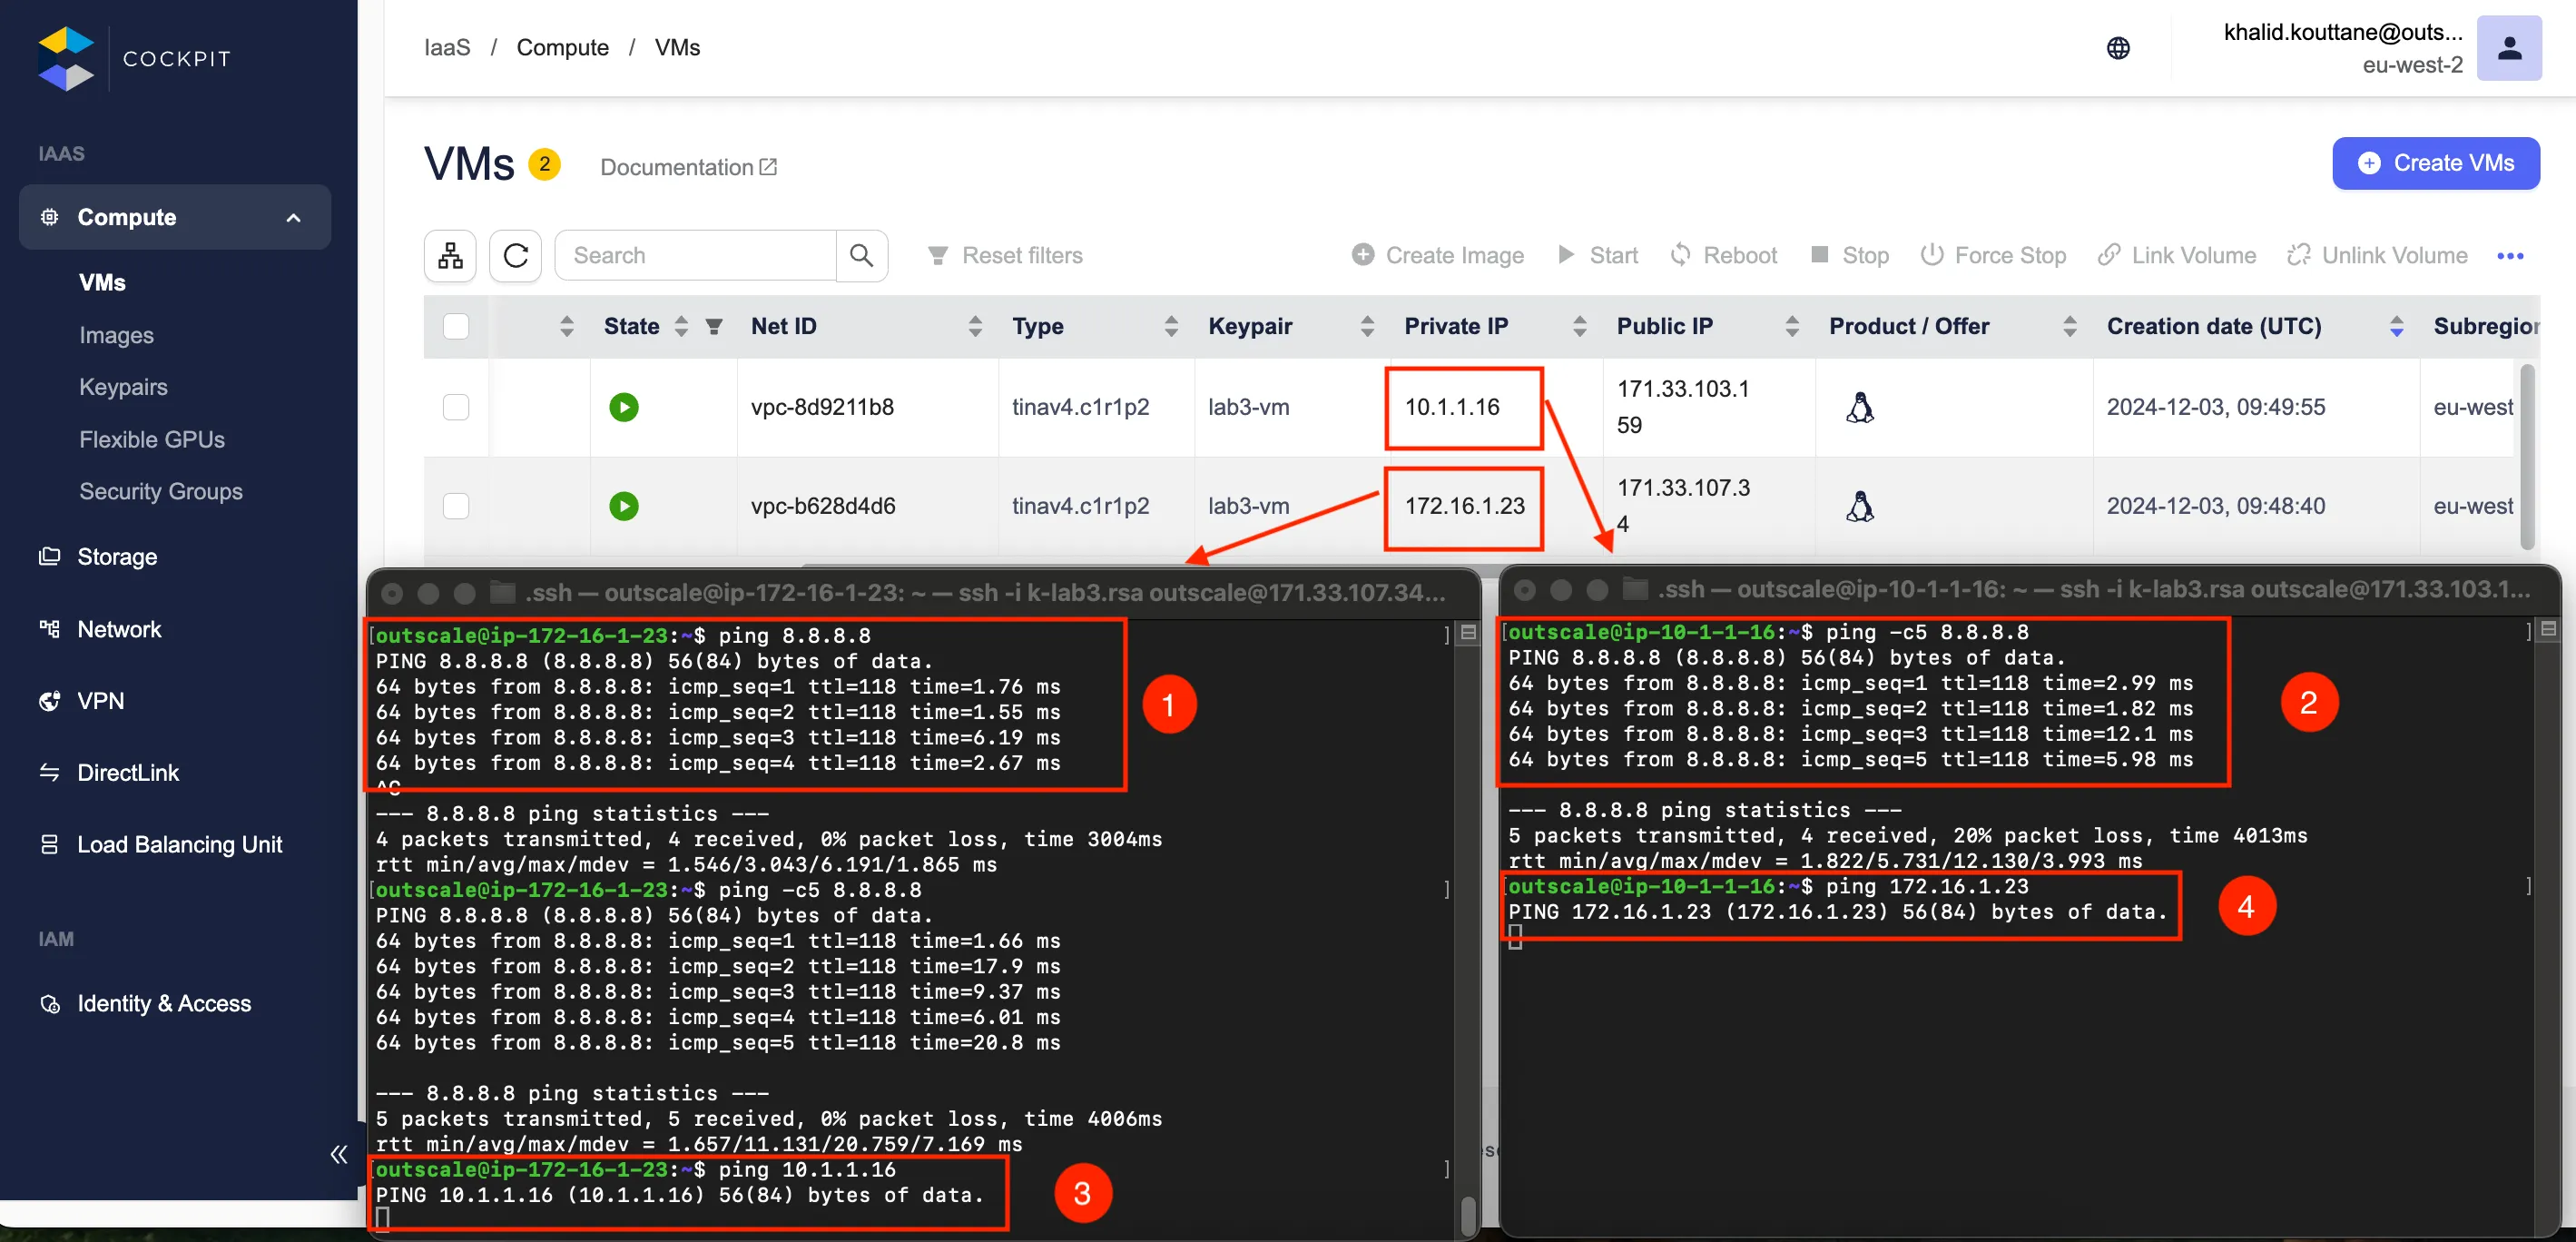Screen dimensions: 2576x1242
Task: Open Security Groups in sidebar
Action: (160, 491)
